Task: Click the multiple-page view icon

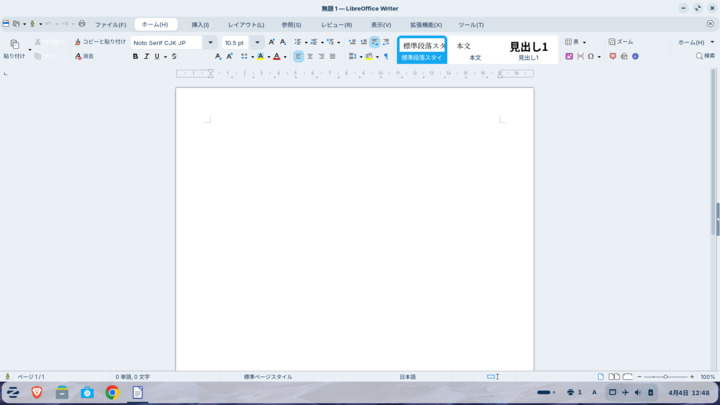Action: coord(614,377)
